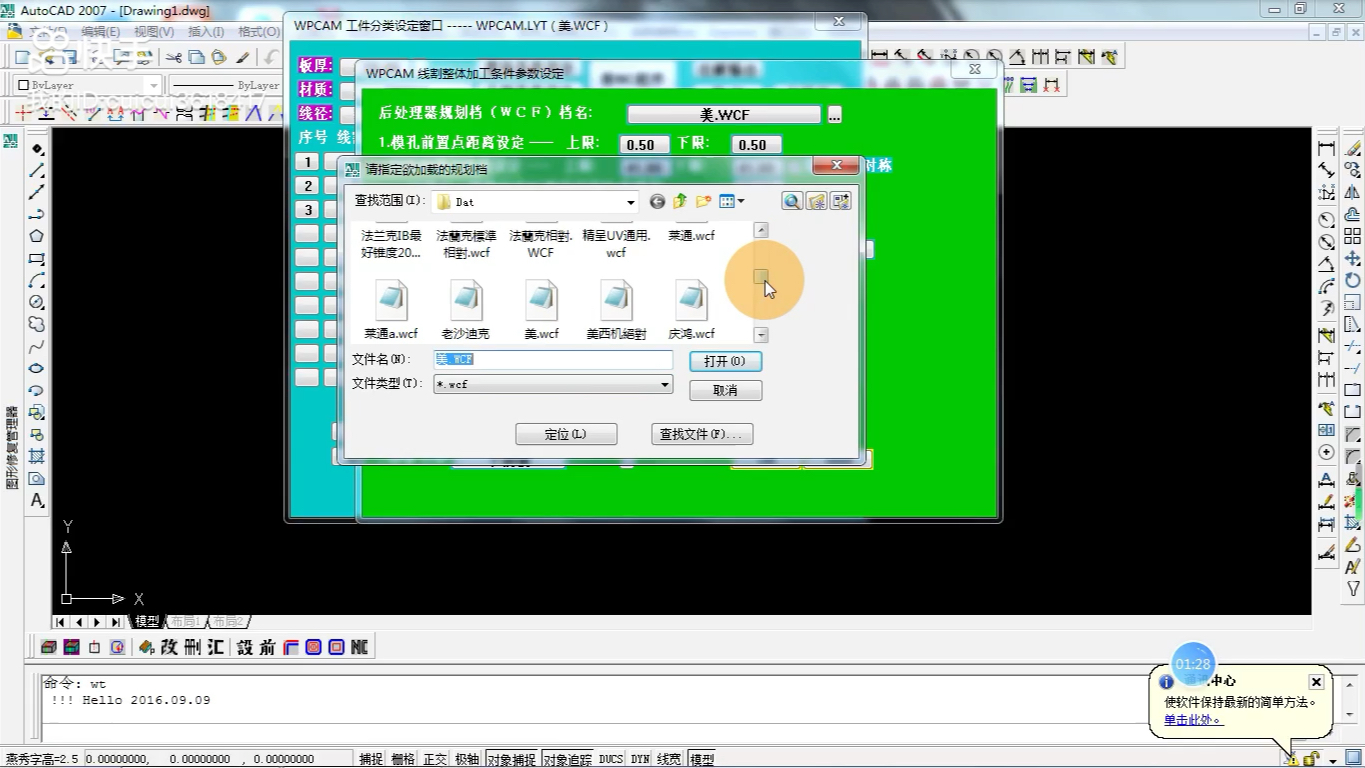1365x768 pixels.
Task: Toggle 对象追踪 object tracking
Action: coord(567,760)
